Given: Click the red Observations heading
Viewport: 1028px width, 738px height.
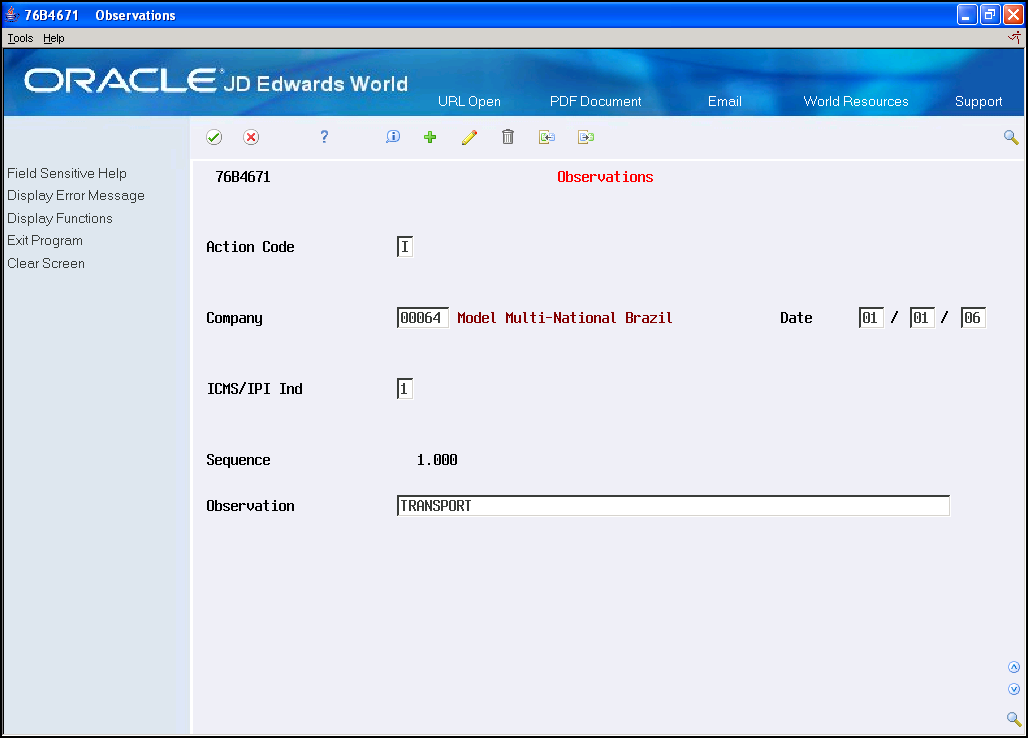Looking at the screenshot, I should point(605,177).
